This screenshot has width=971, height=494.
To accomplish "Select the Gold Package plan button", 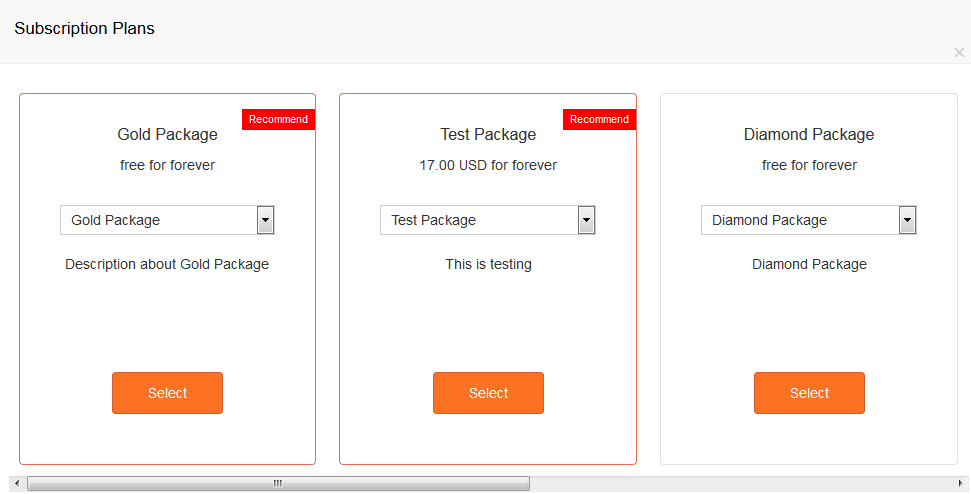I will [x=167, y=393].
